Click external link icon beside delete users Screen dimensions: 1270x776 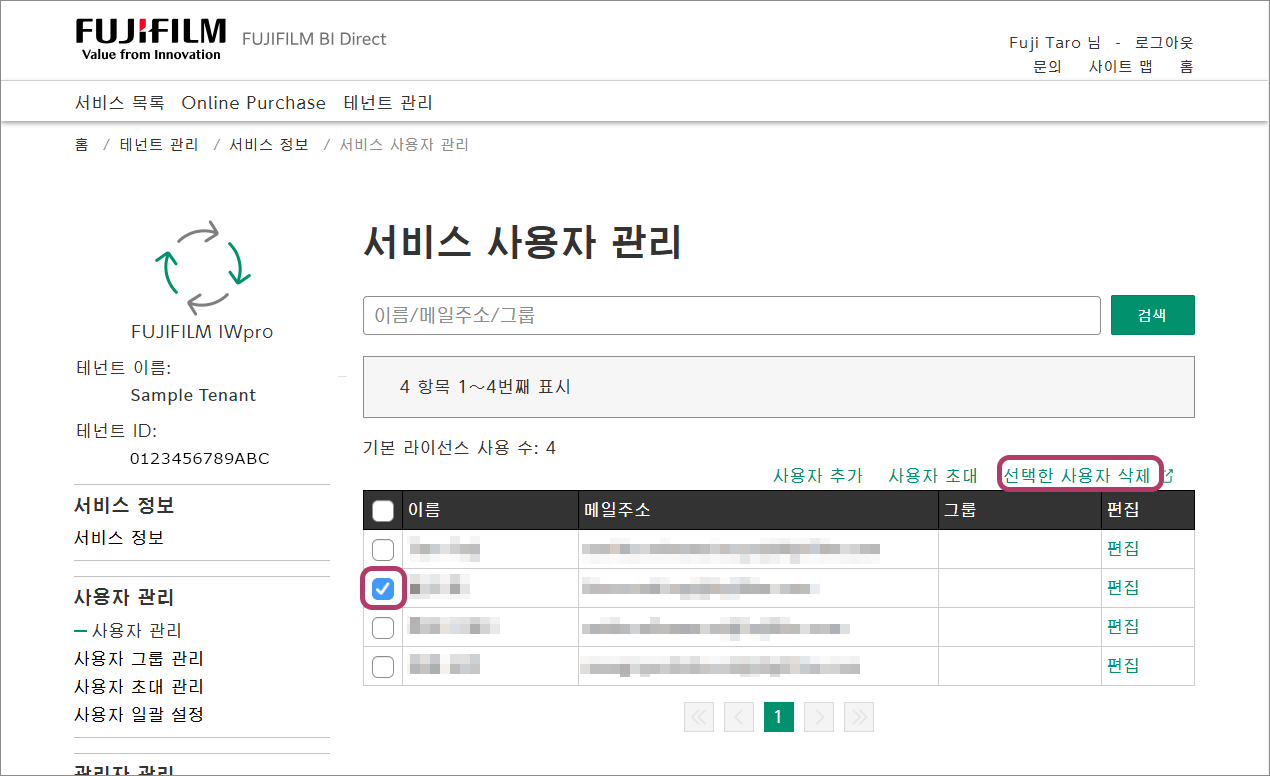click(x=1167, y=476)
